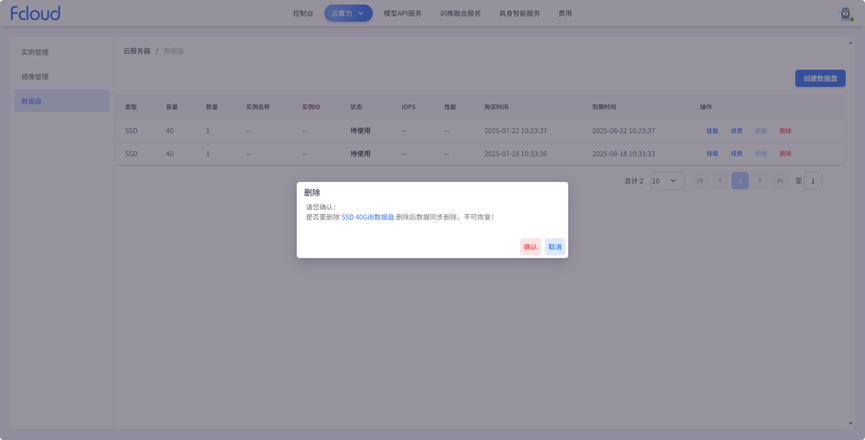This screenshot has height=440, width=865.
Task: Click the SSD 40GiB数据盘 link in dialog
Action: coord(367,217)
